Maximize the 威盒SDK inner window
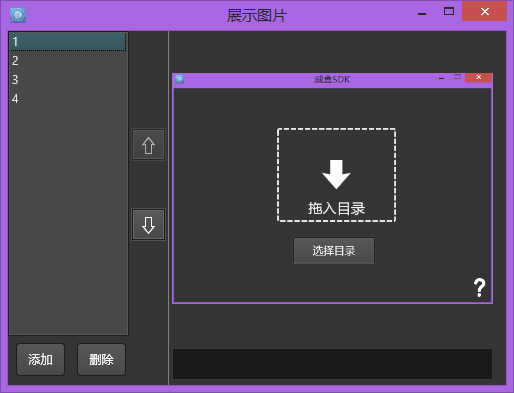 click(457, 77)
